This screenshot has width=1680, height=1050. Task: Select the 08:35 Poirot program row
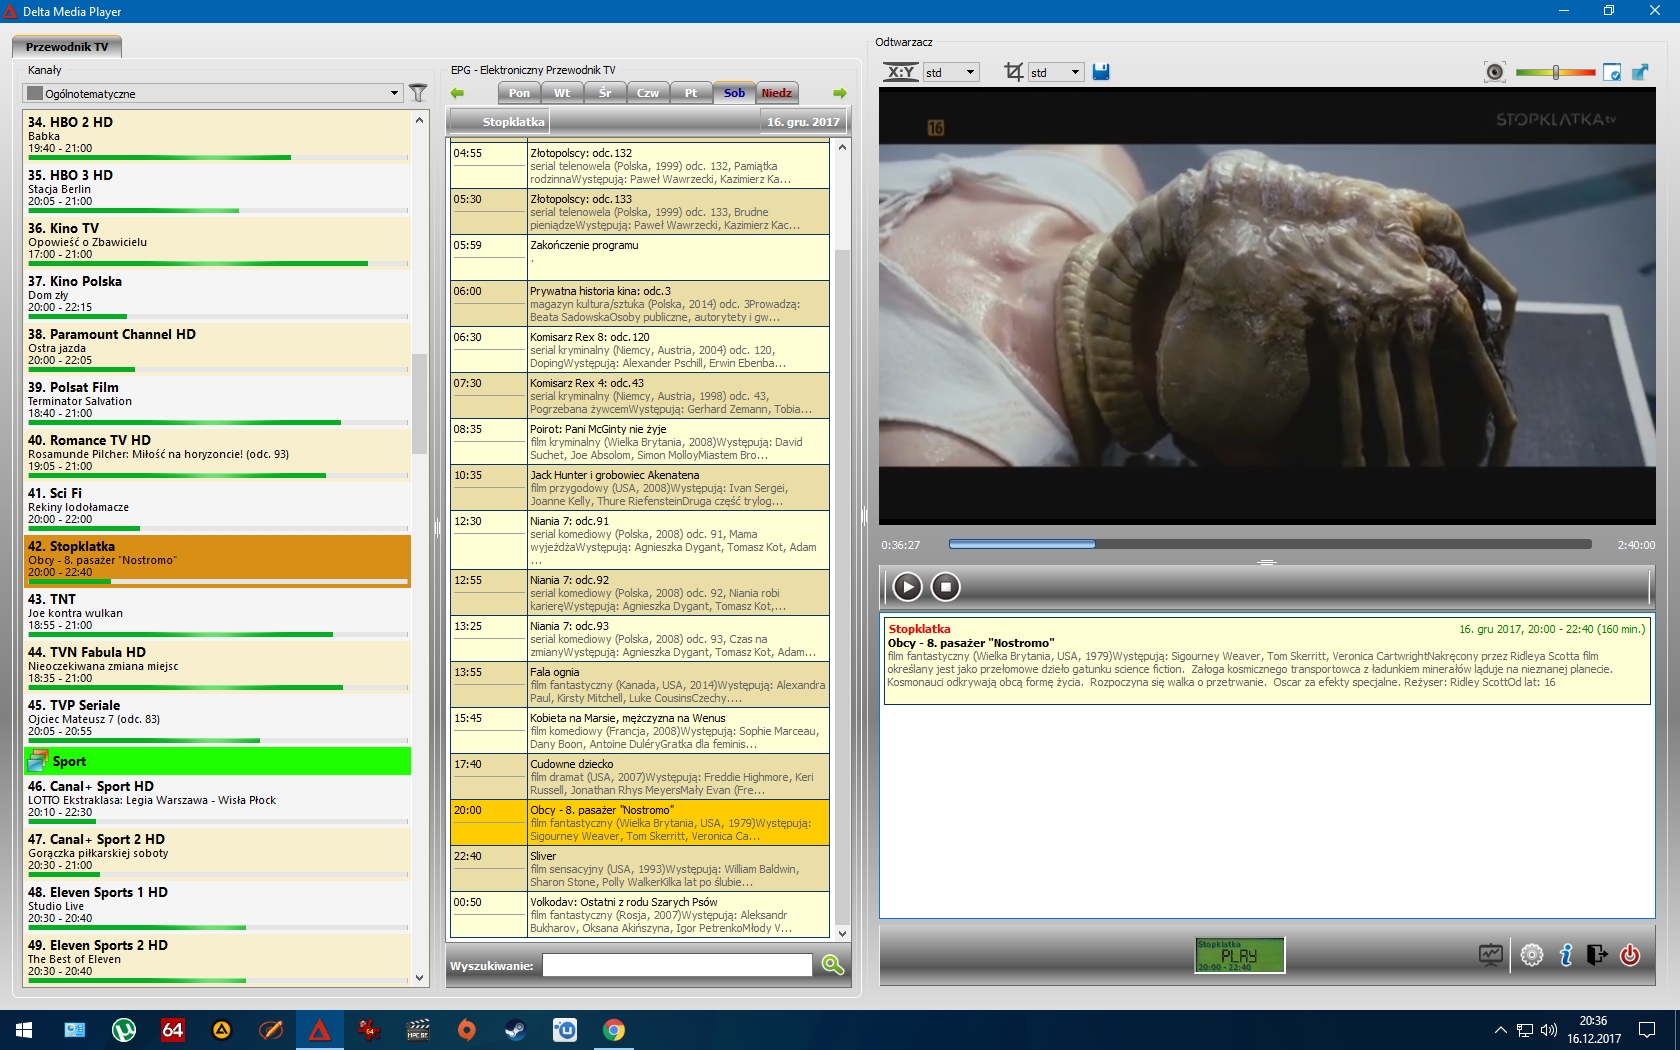(640, 441)
